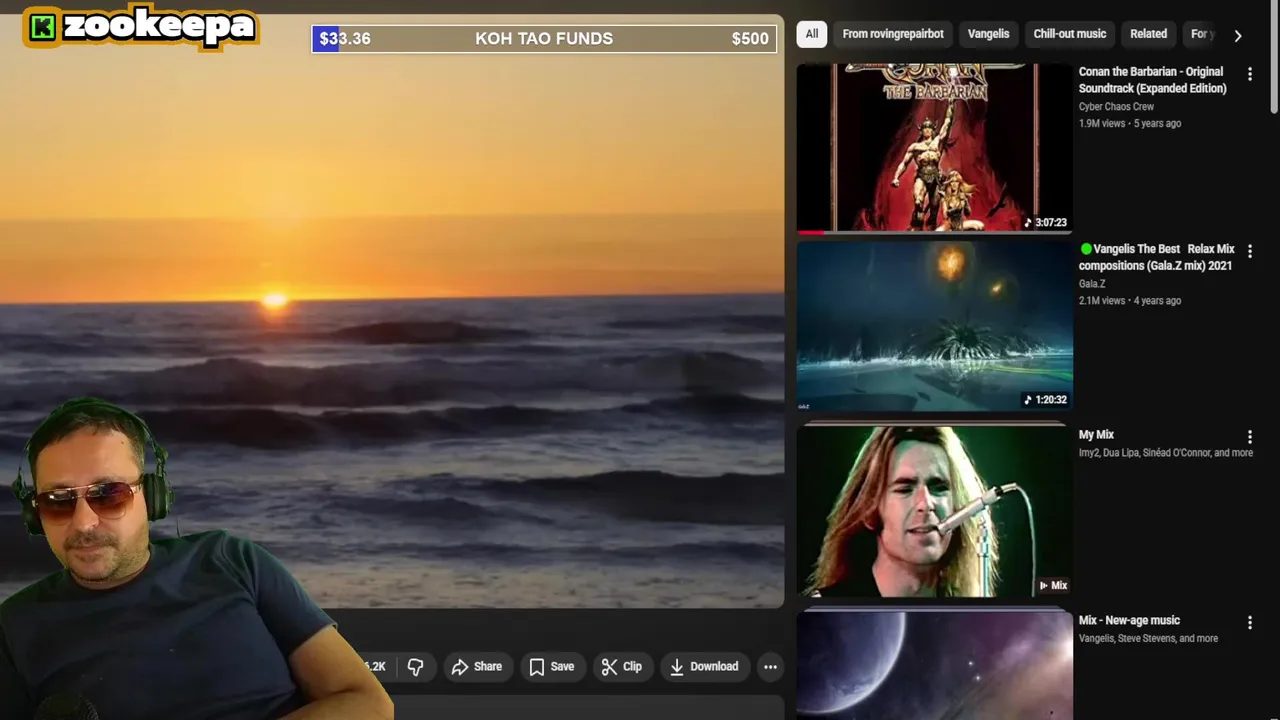Screen dimensions: 1280x720
Task: Open options menu for the Conan soundtrack video
Action: click(x=1249, y=74)
